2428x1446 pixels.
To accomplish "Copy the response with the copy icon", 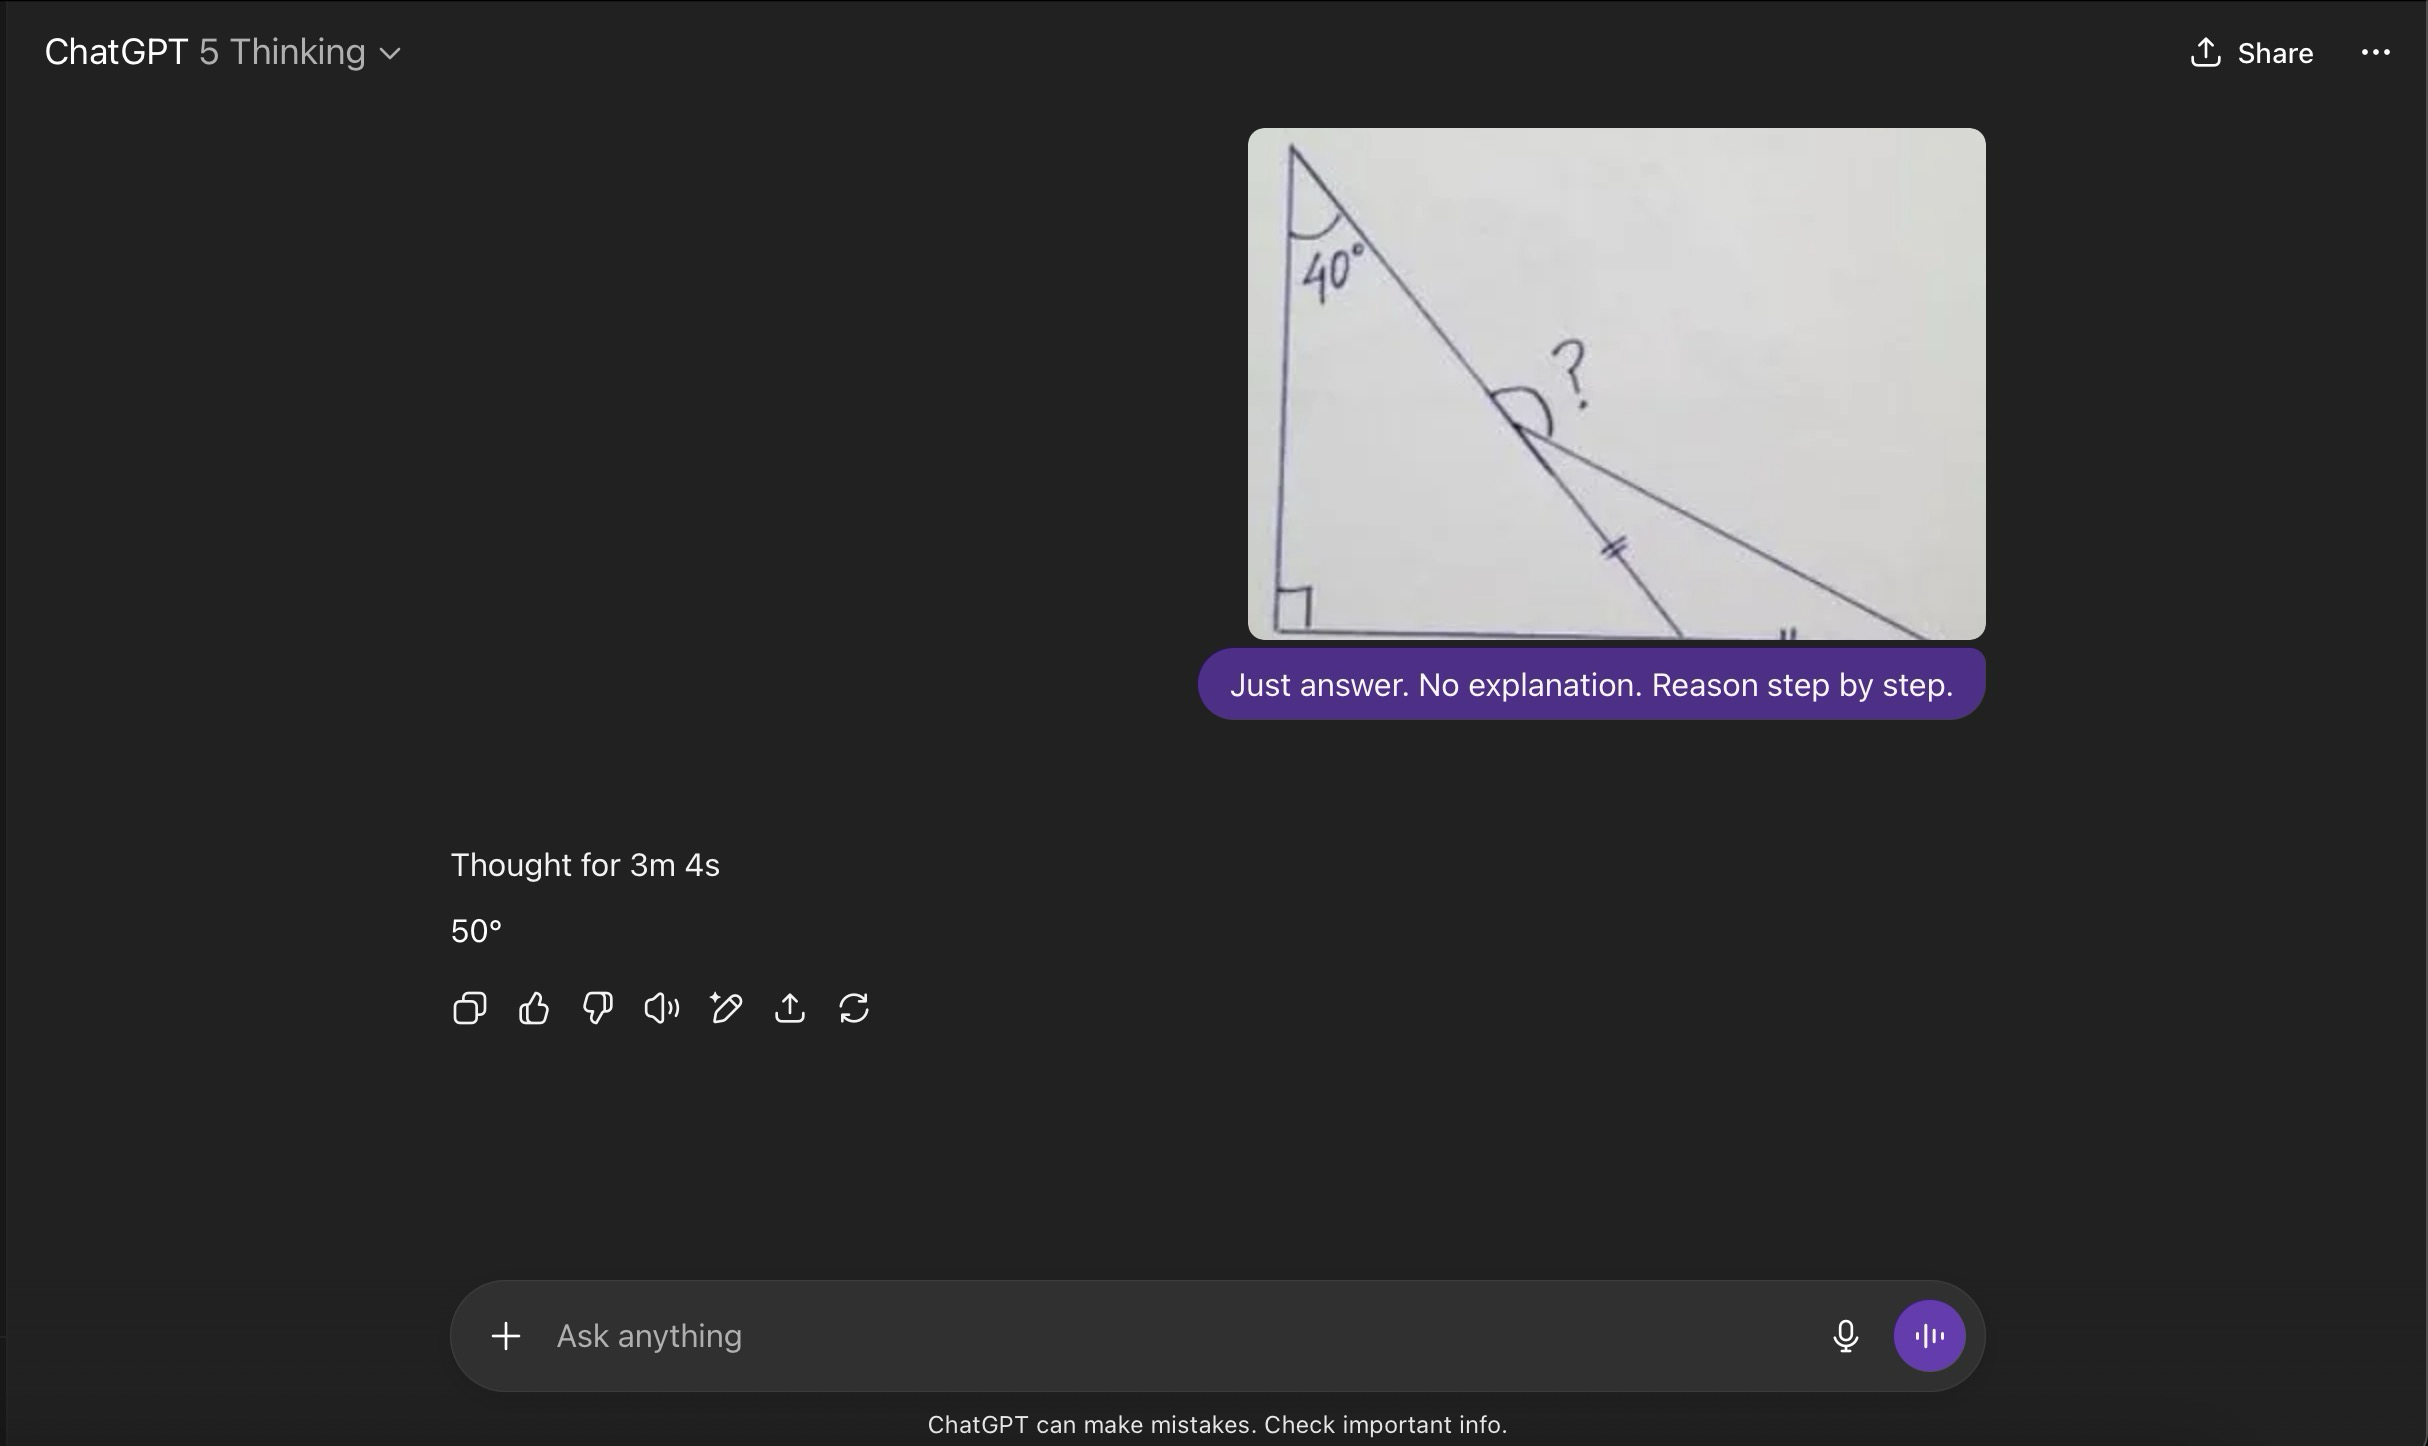I will [469, 1008].
